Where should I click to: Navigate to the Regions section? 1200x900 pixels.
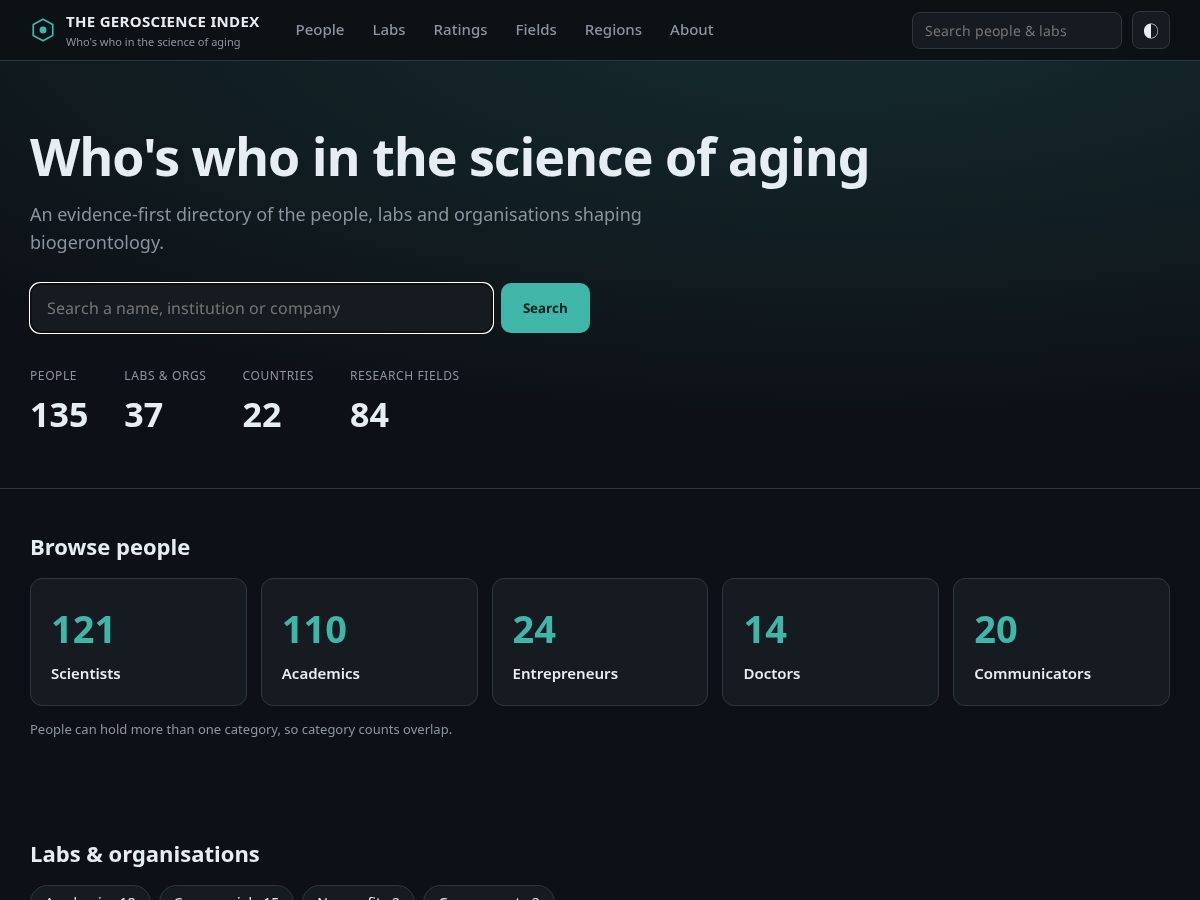[613, 30]
